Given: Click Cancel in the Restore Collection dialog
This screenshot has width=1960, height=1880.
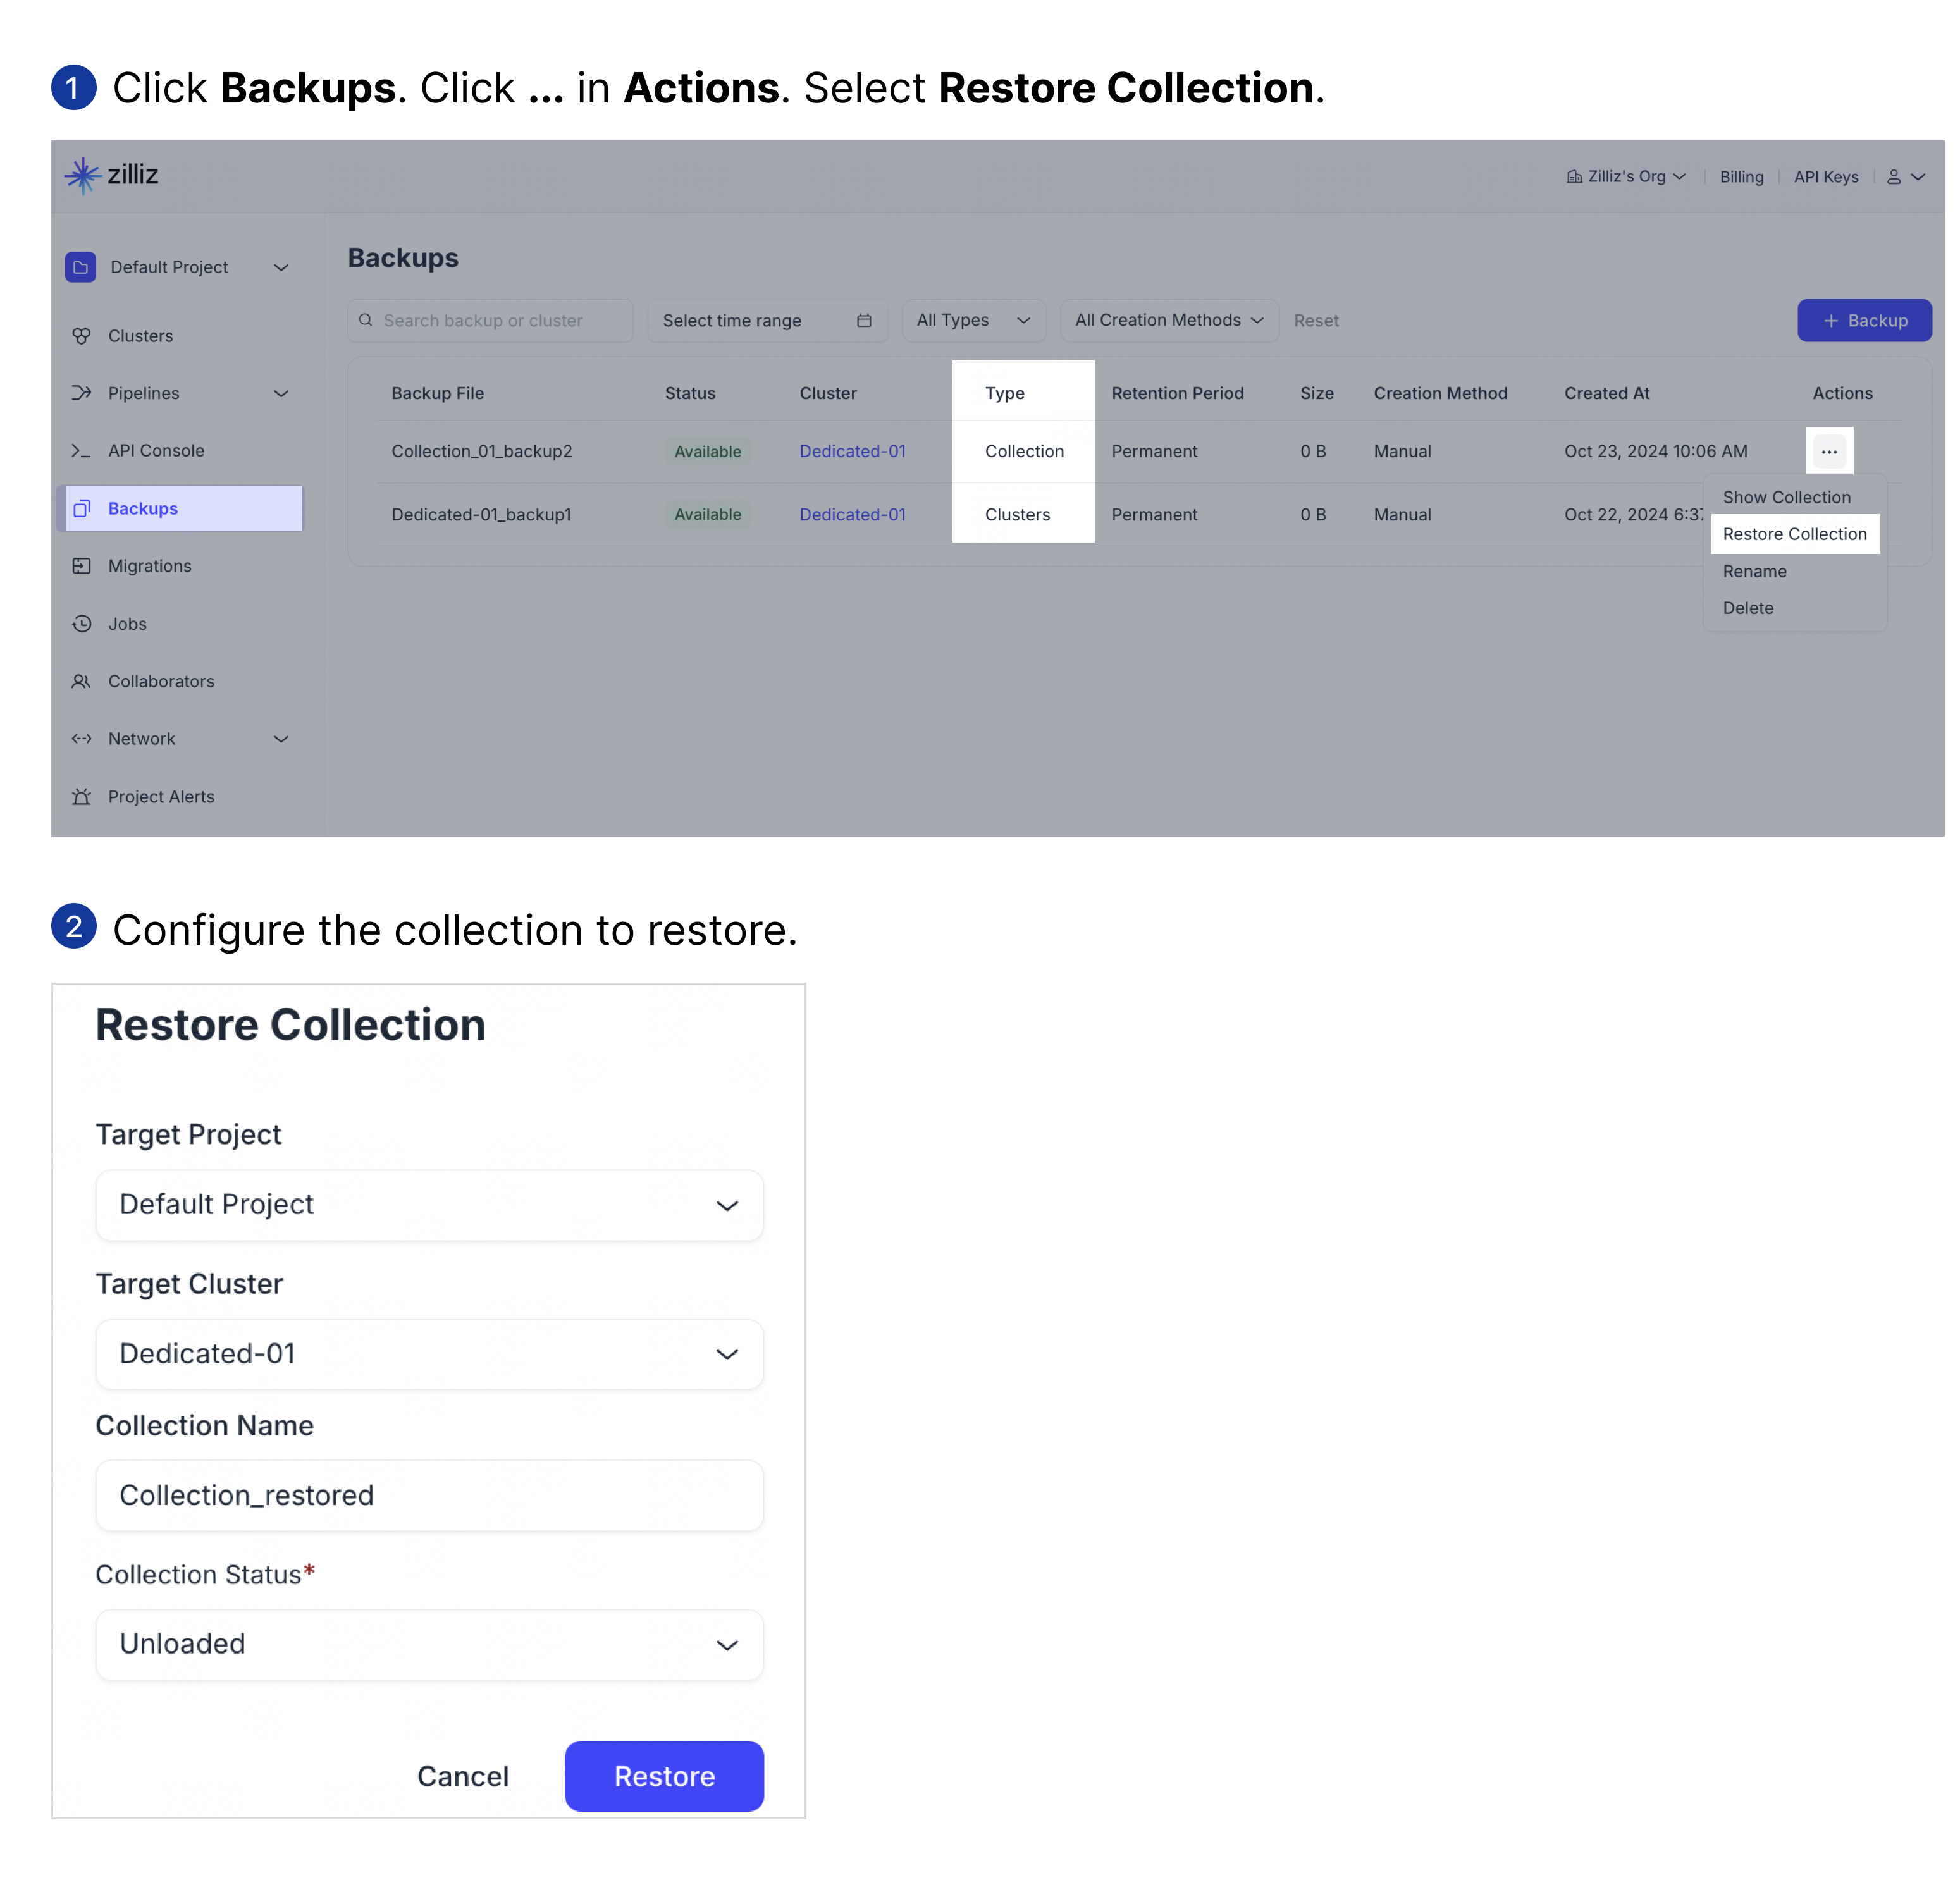Looking at the screenshot, I should pos(463,1776).
